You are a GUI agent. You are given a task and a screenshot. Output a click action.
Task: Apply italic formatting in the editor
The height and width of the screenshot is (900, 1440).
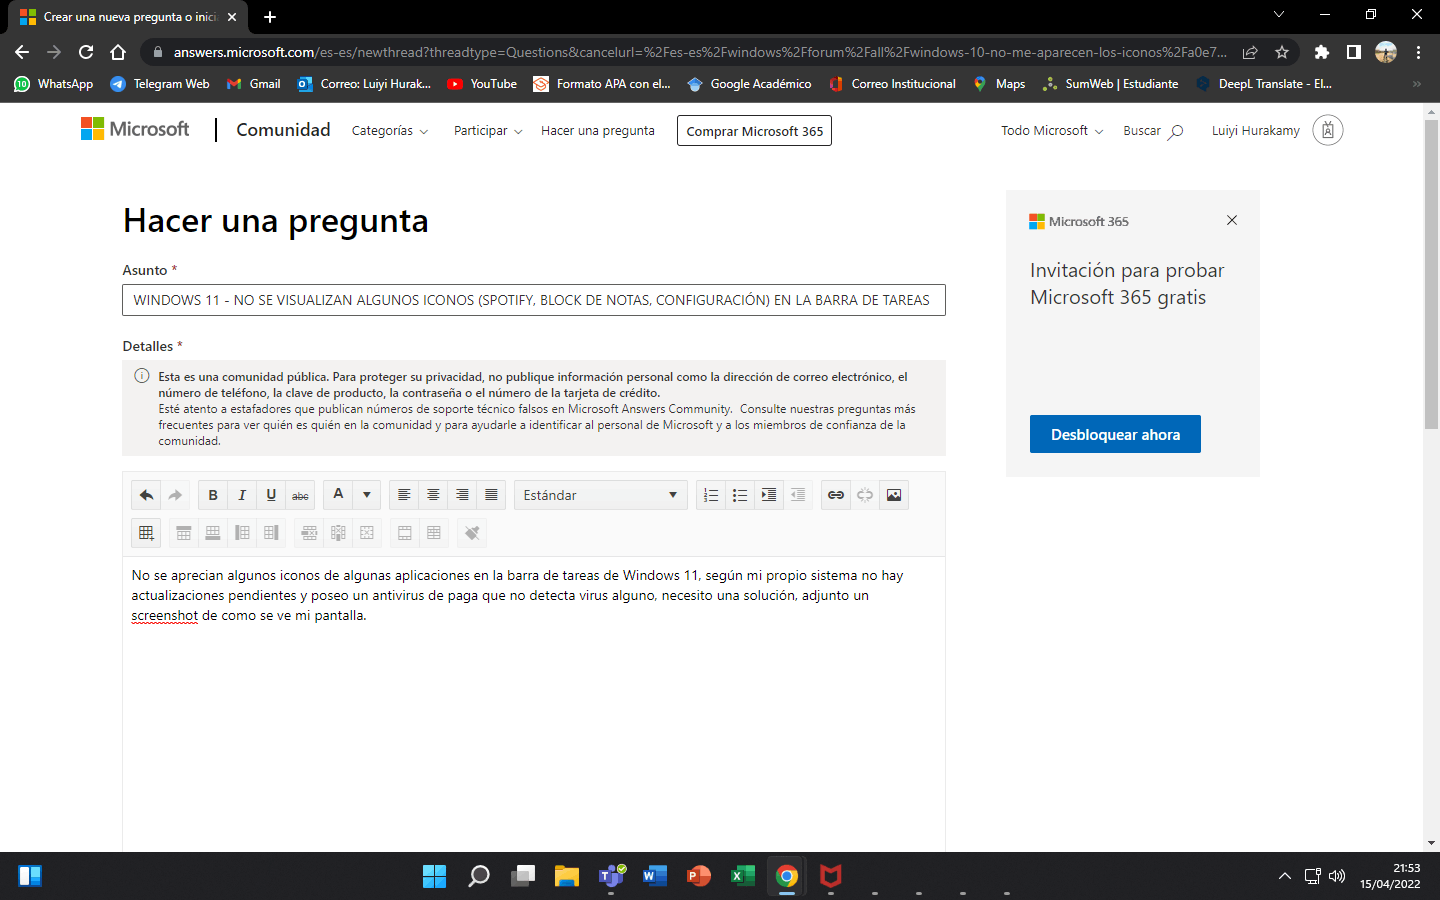(x=242, y=495)
